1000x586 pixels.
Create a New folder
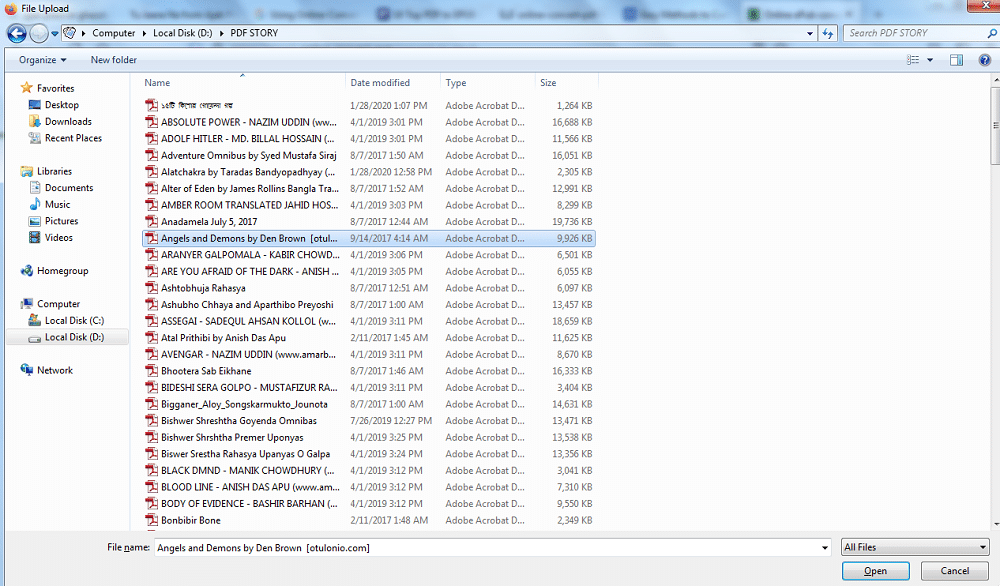[114, 60]
